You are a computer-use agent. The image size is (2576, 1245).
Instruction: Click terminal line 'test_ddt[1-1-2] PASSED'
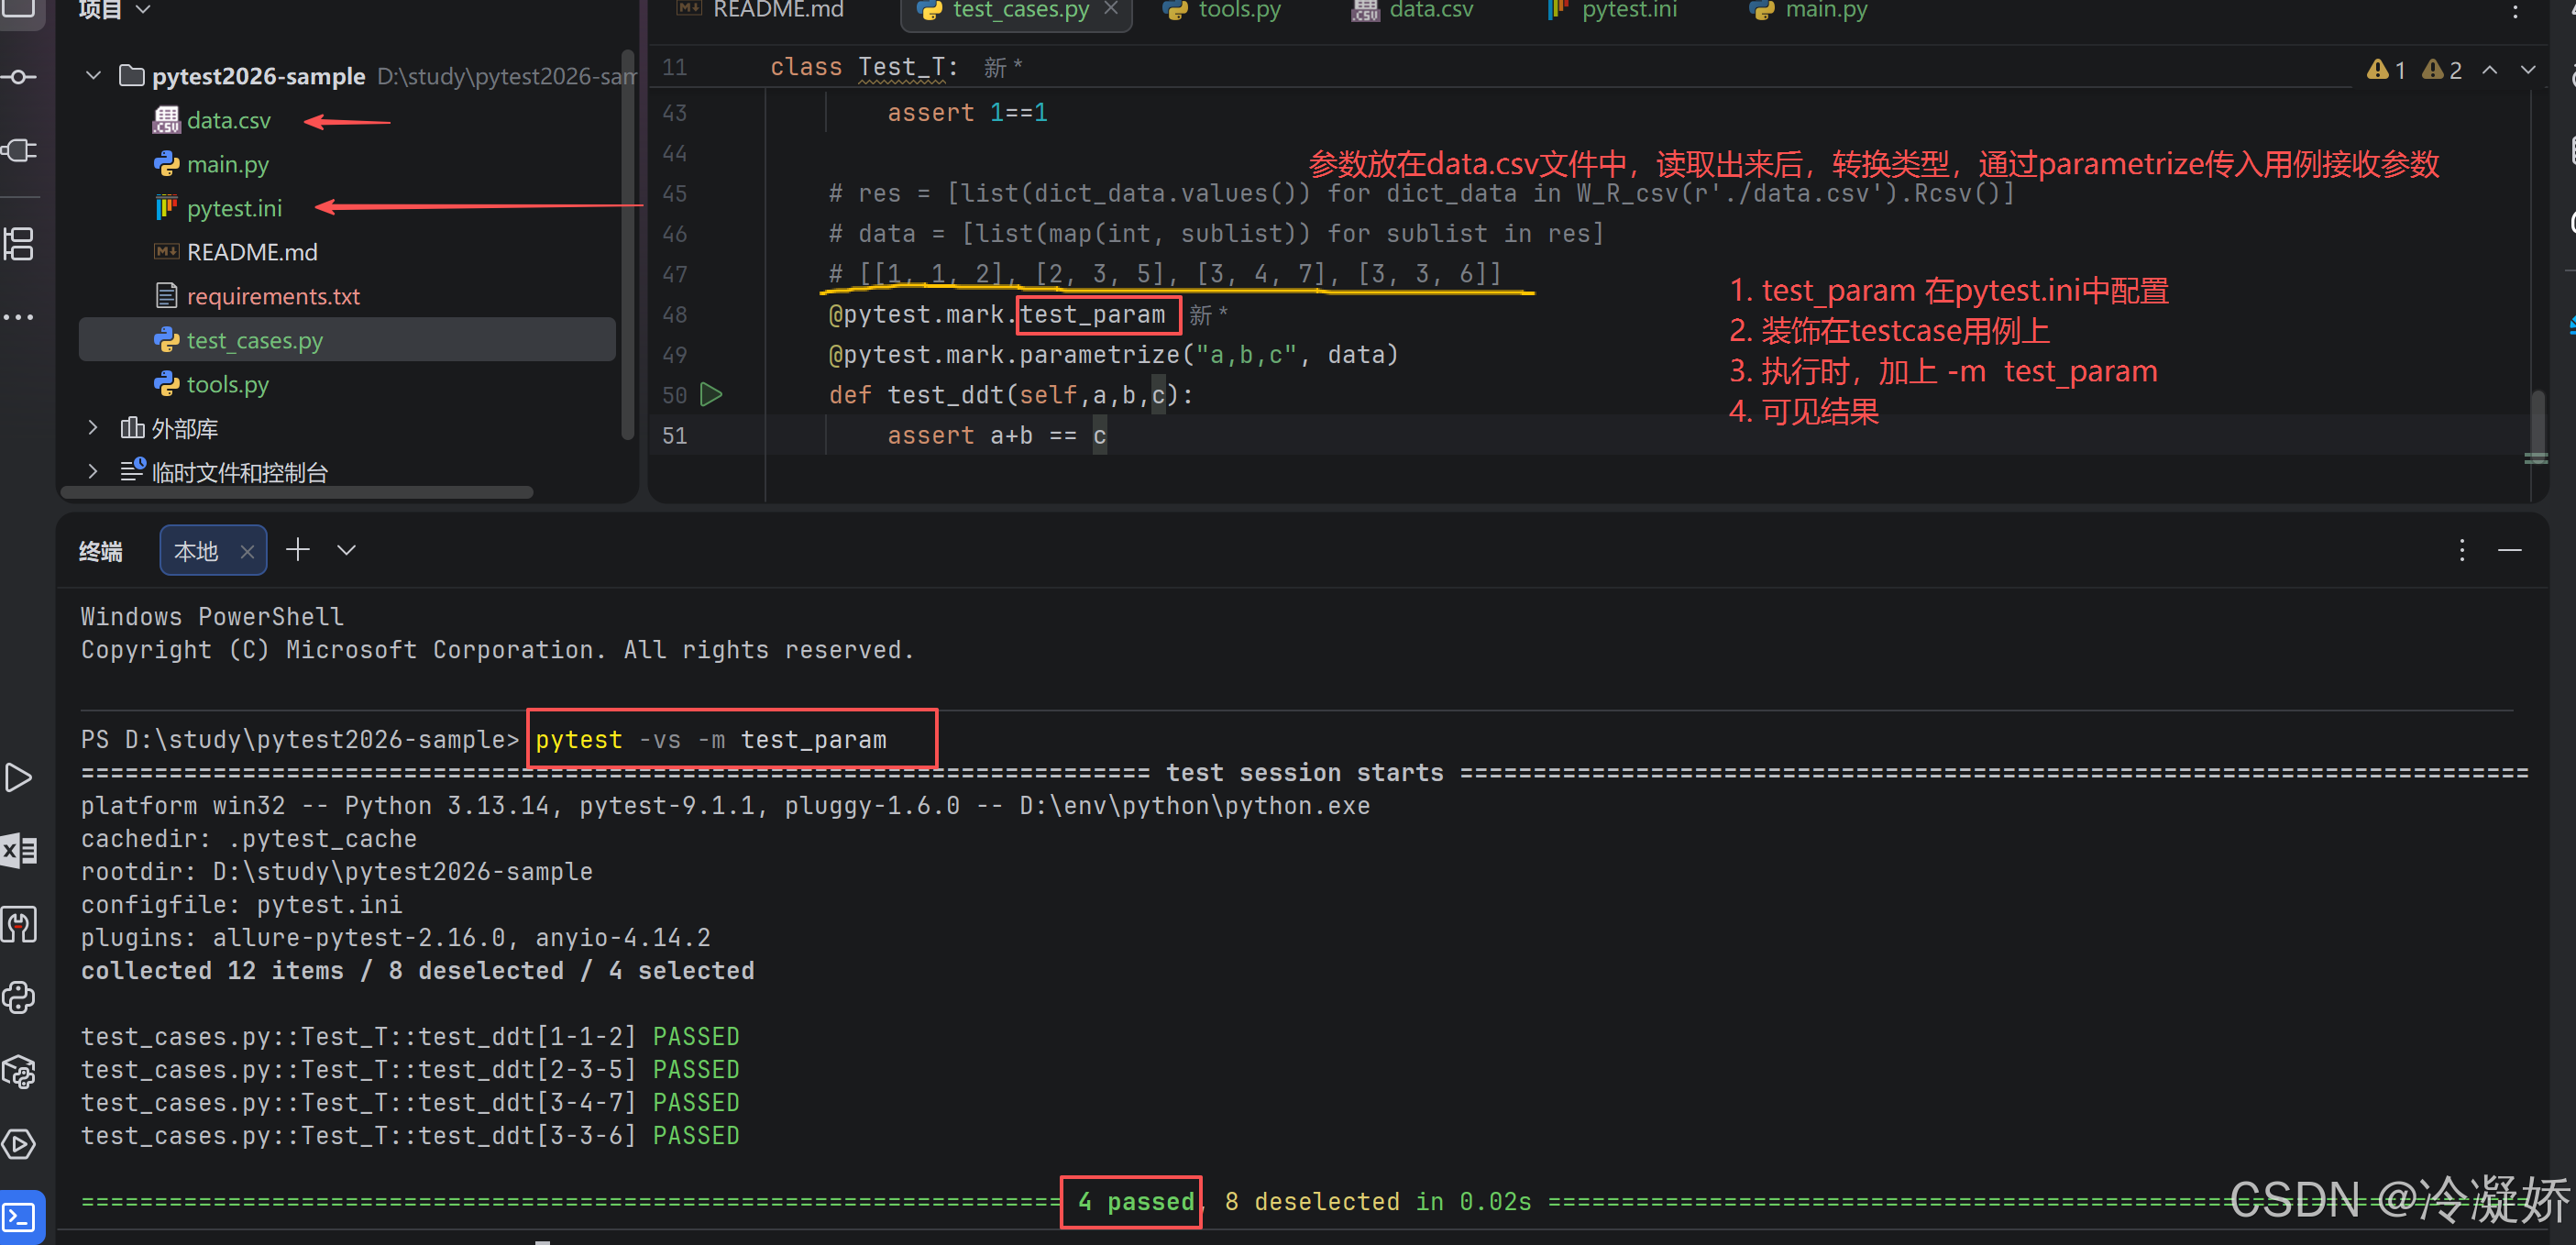tap(410, 1036)
